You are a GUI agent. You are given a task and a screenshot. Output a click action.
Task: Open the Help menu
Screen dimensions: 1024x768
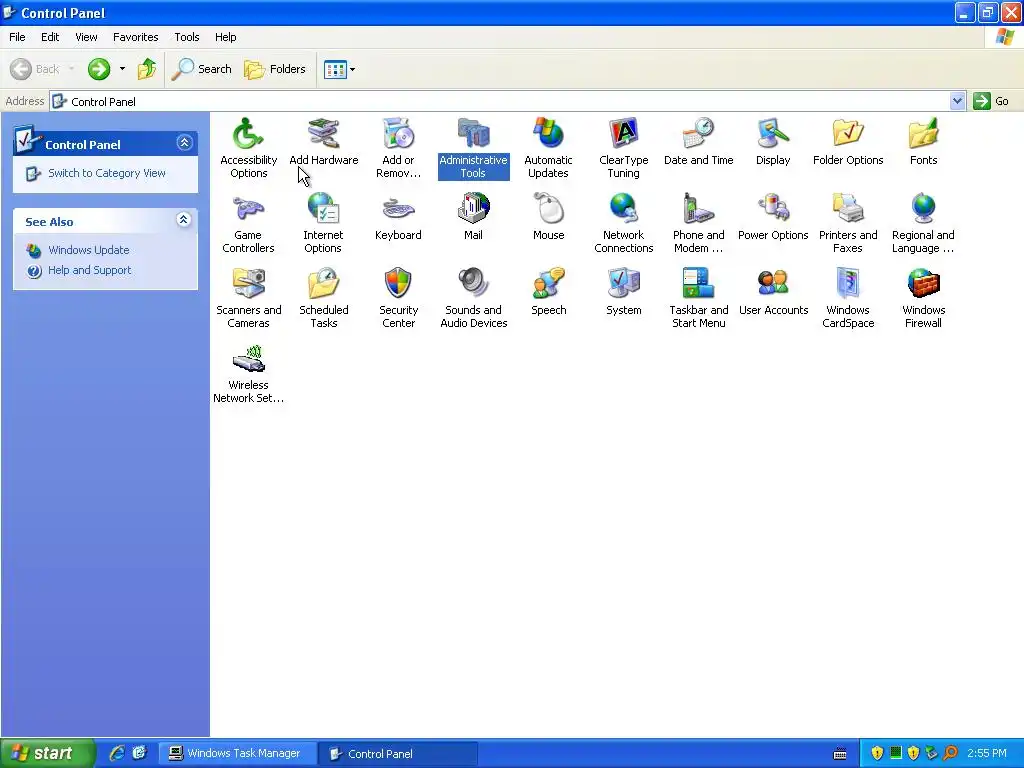(x=225, y=37)
